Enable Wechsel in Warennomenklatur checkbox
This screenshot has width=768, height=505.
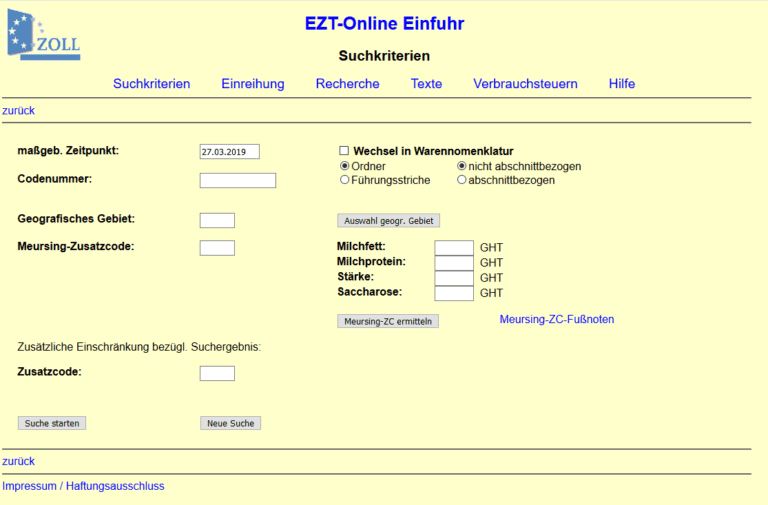344,151
